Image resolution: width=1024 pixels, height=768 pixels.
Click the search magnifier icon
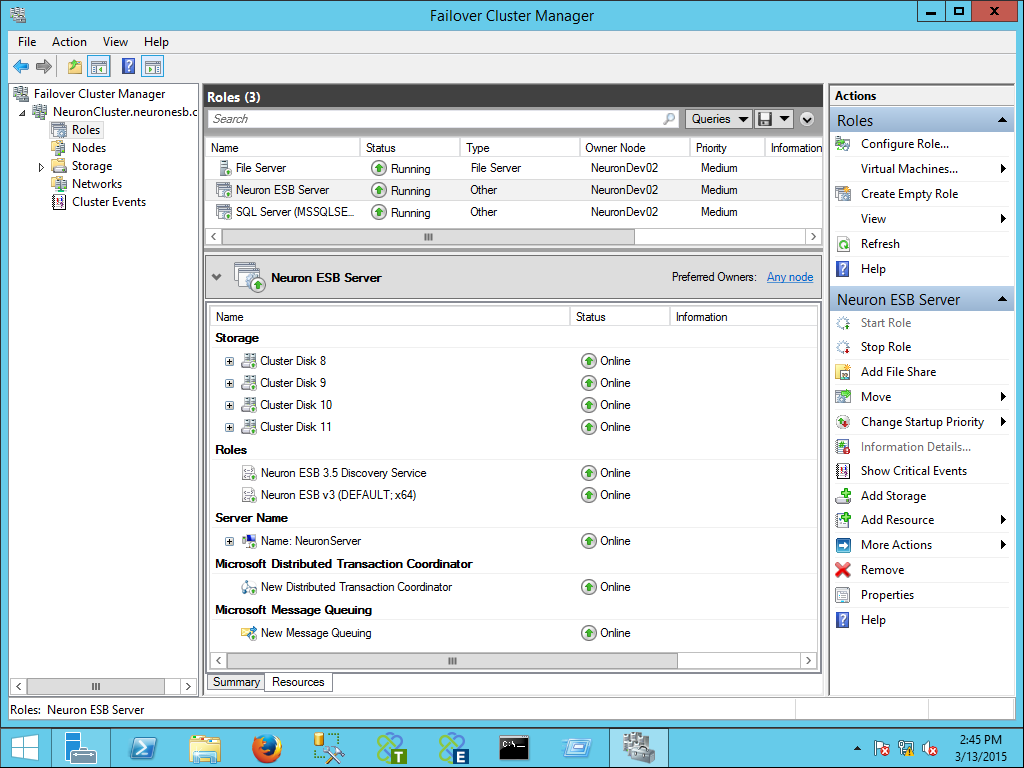click(x=669, y=119)
